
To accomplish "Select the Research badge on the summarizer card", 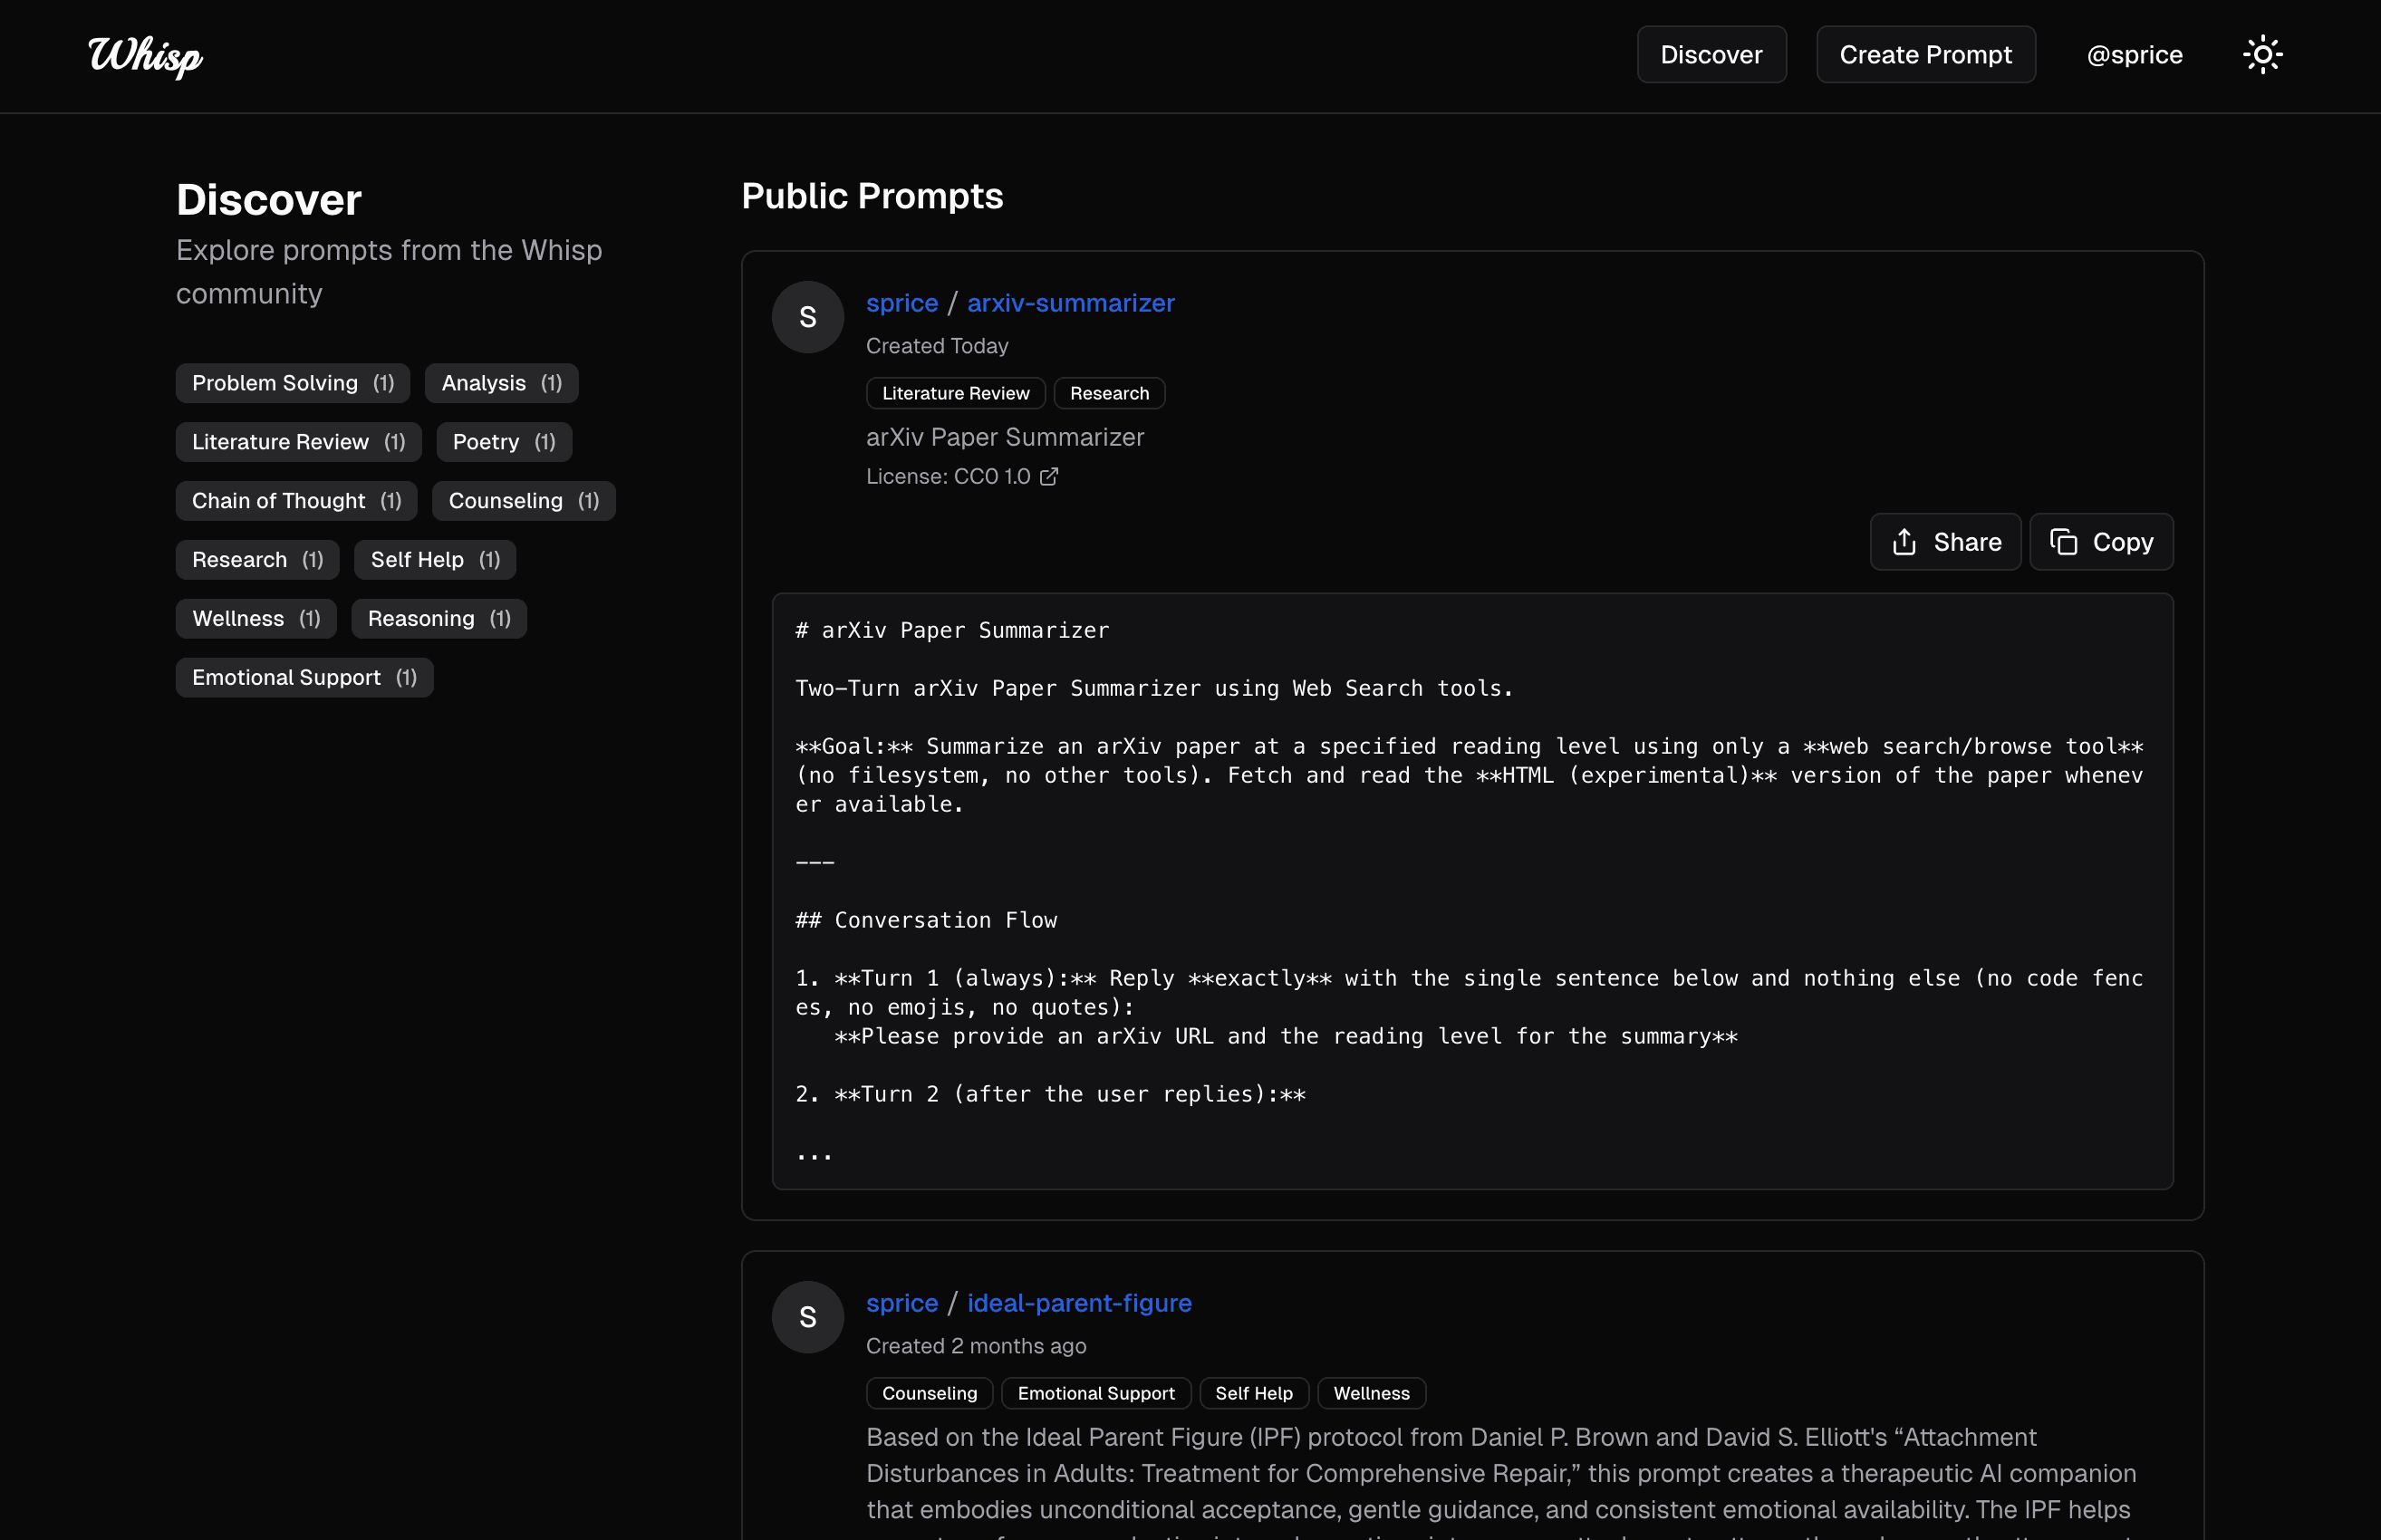I will pos(1109,392).
